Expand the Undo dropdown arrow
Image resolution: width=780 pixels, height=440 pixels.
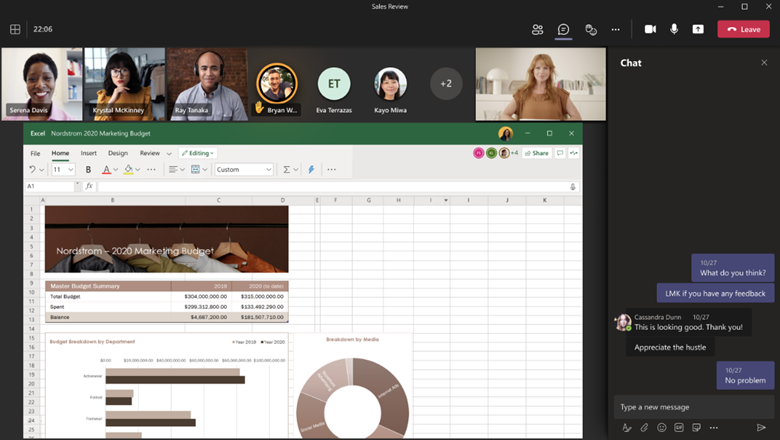coord(41,170)
